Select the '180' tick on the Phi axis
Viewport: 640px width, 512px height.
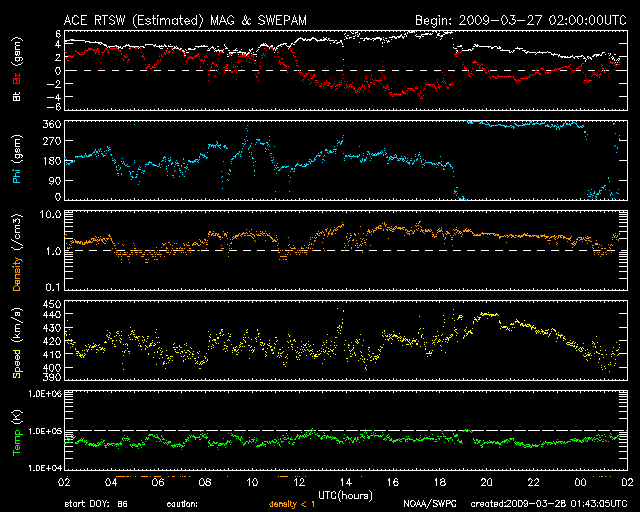click(x=52, y=161)
